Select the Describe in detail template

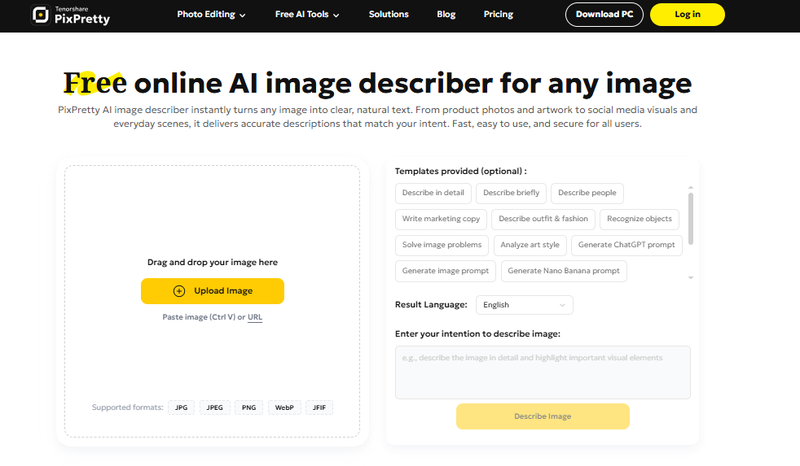tap(433, 193)
